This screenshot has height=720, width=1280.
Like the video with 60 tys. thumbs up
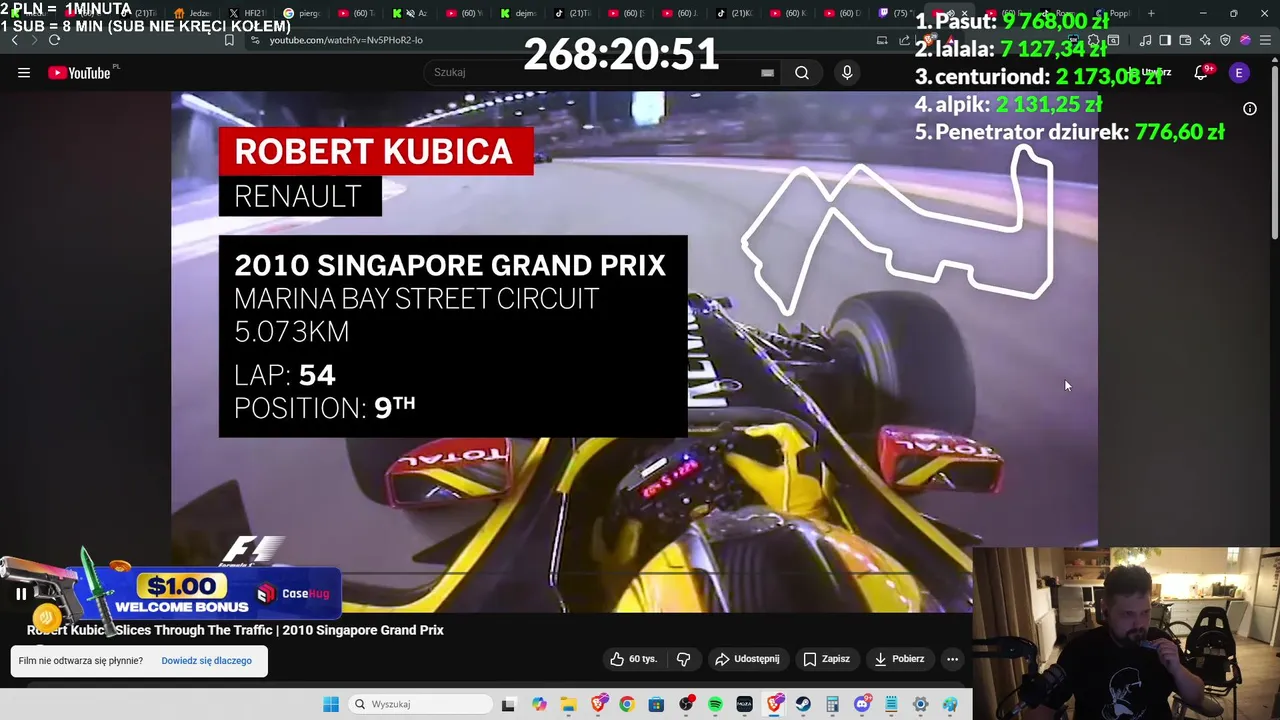pos(634,659)
